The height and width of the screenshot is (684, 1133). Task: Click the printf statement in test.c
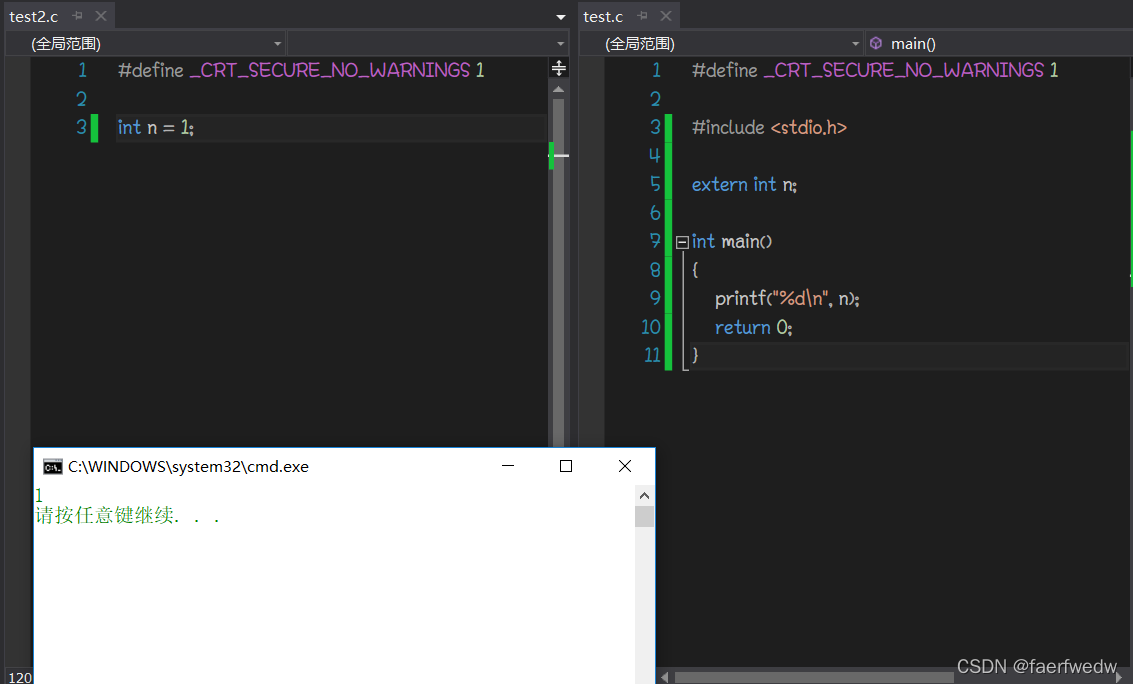787,299
